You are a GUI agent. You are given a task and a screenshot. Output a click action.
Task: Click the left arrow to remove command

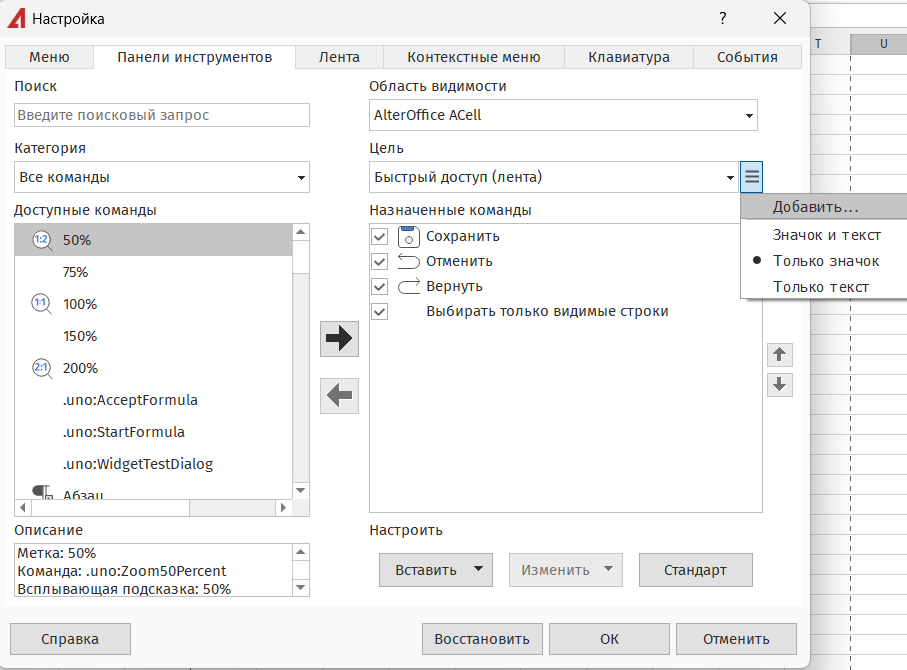339,397
